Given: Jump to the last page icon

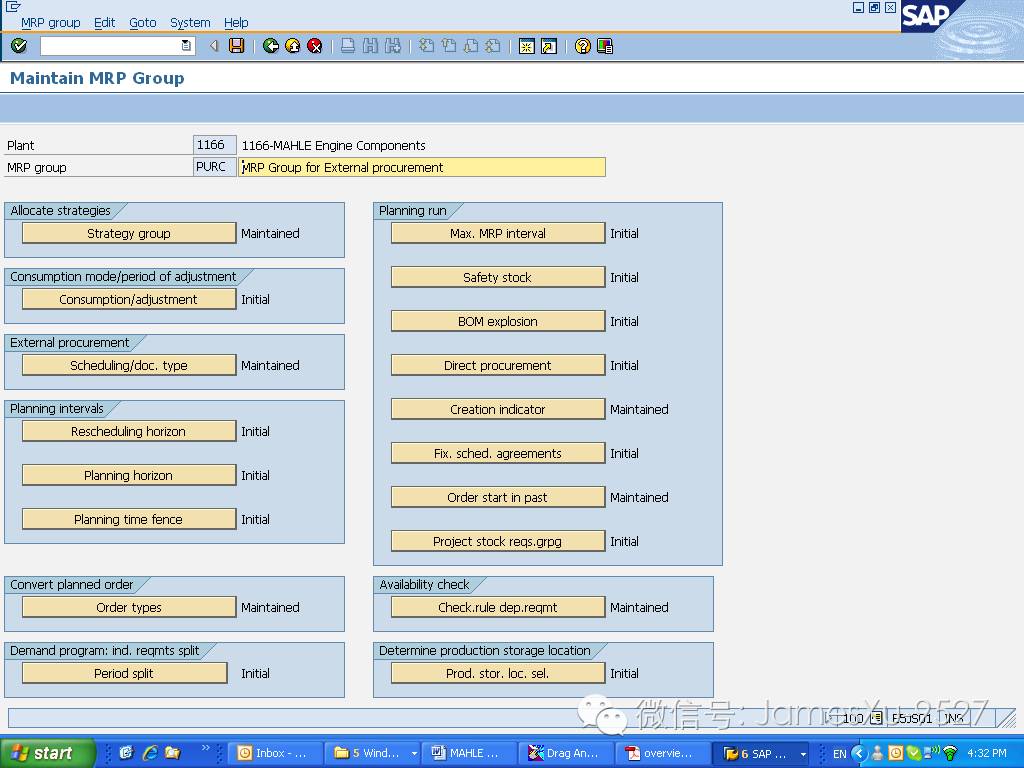Looking at the screenshot, I should 493,46.
